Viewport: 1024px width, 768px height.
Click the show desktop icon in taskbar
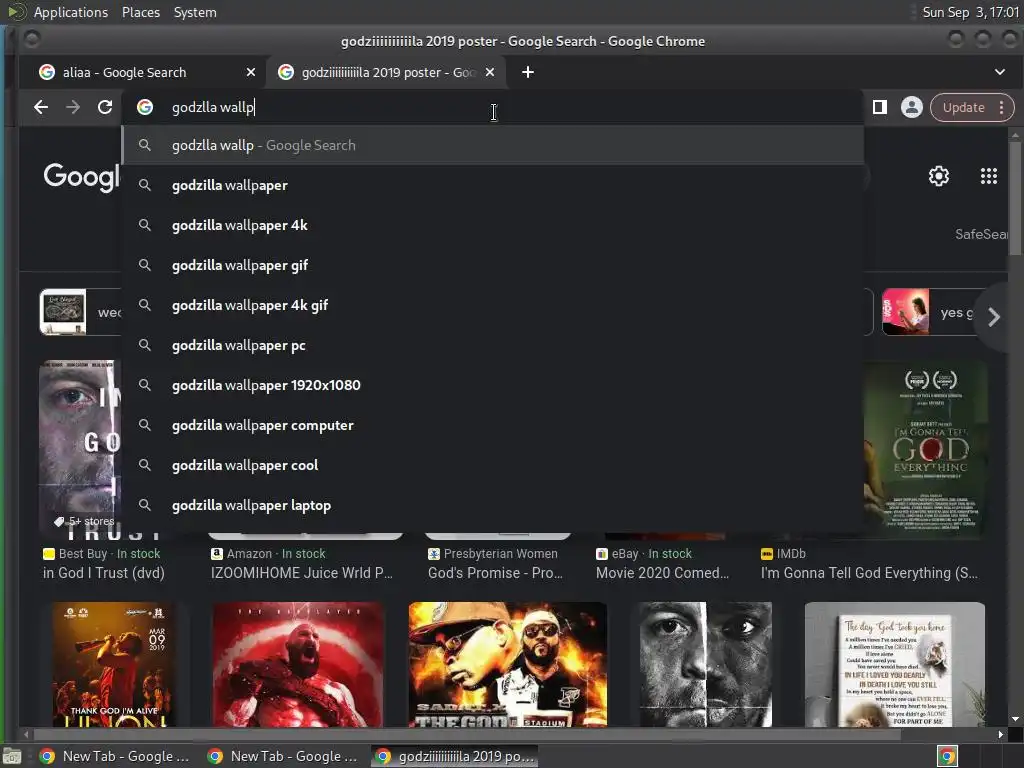(12, 756)
